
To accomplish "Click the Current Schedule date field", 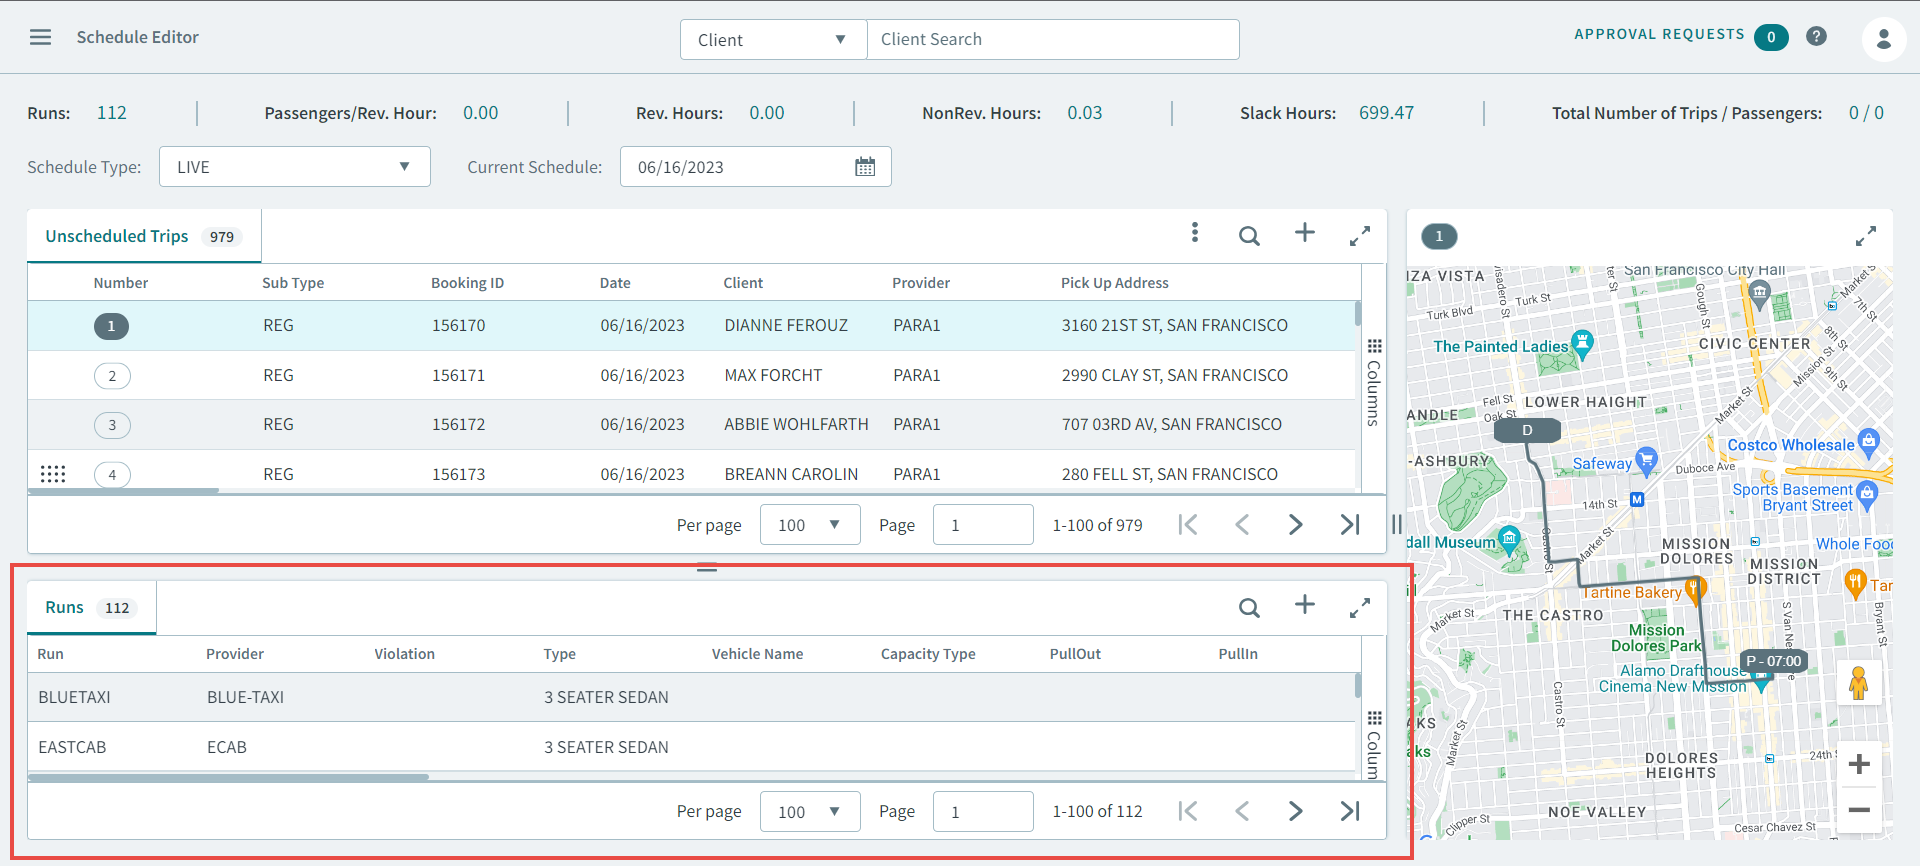I will (x=755, y=167).
